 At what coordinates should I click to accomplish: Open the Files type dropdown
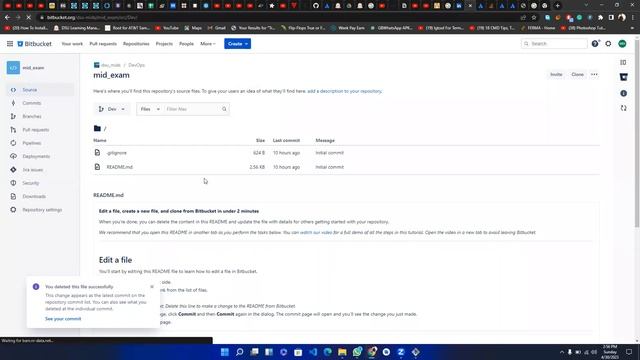[x=149, y=109]
